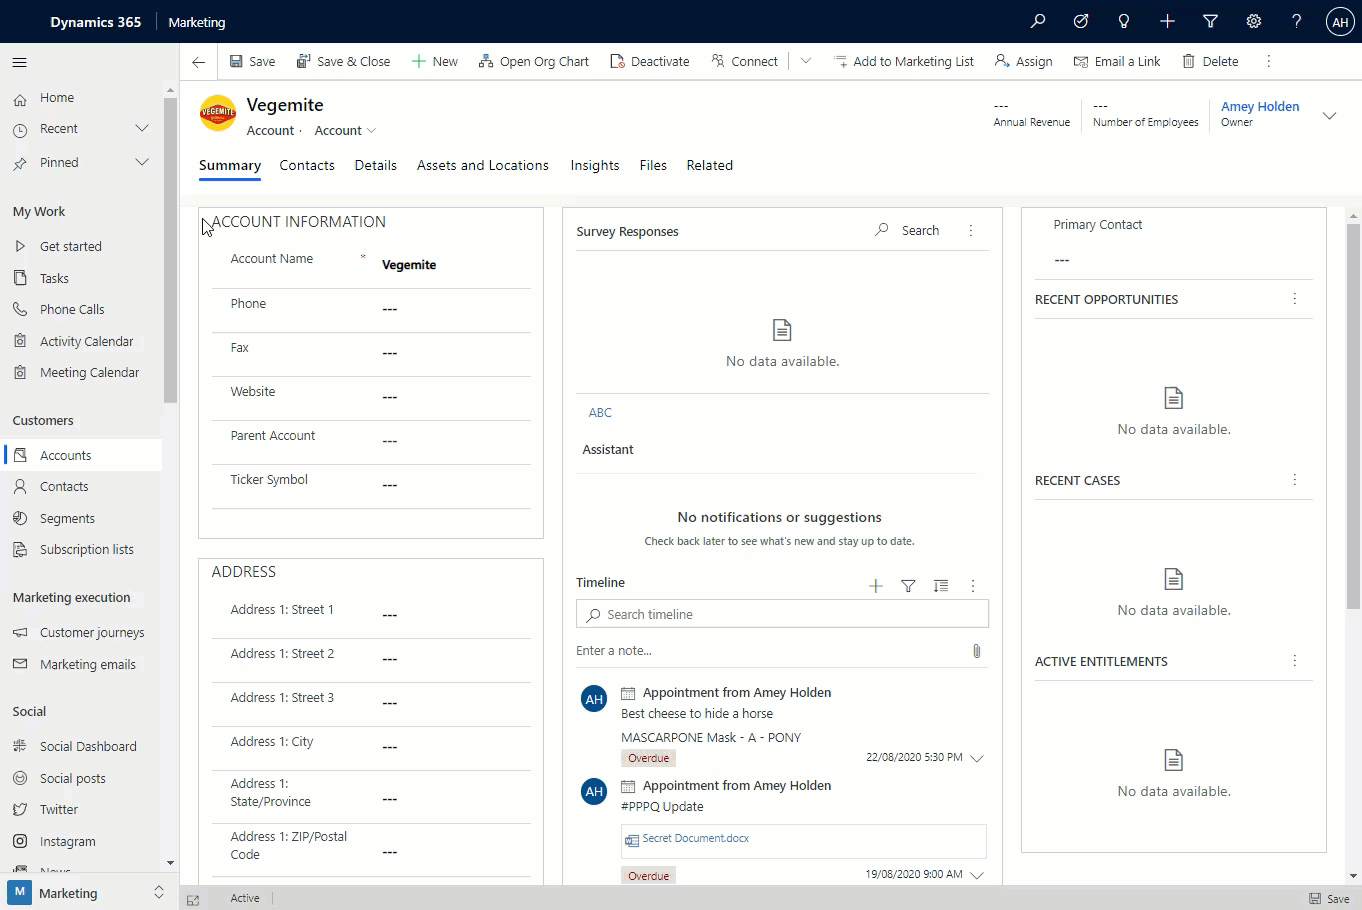
Task: Collapse the navigation with the hamburger icon
Action: [19, 62]
